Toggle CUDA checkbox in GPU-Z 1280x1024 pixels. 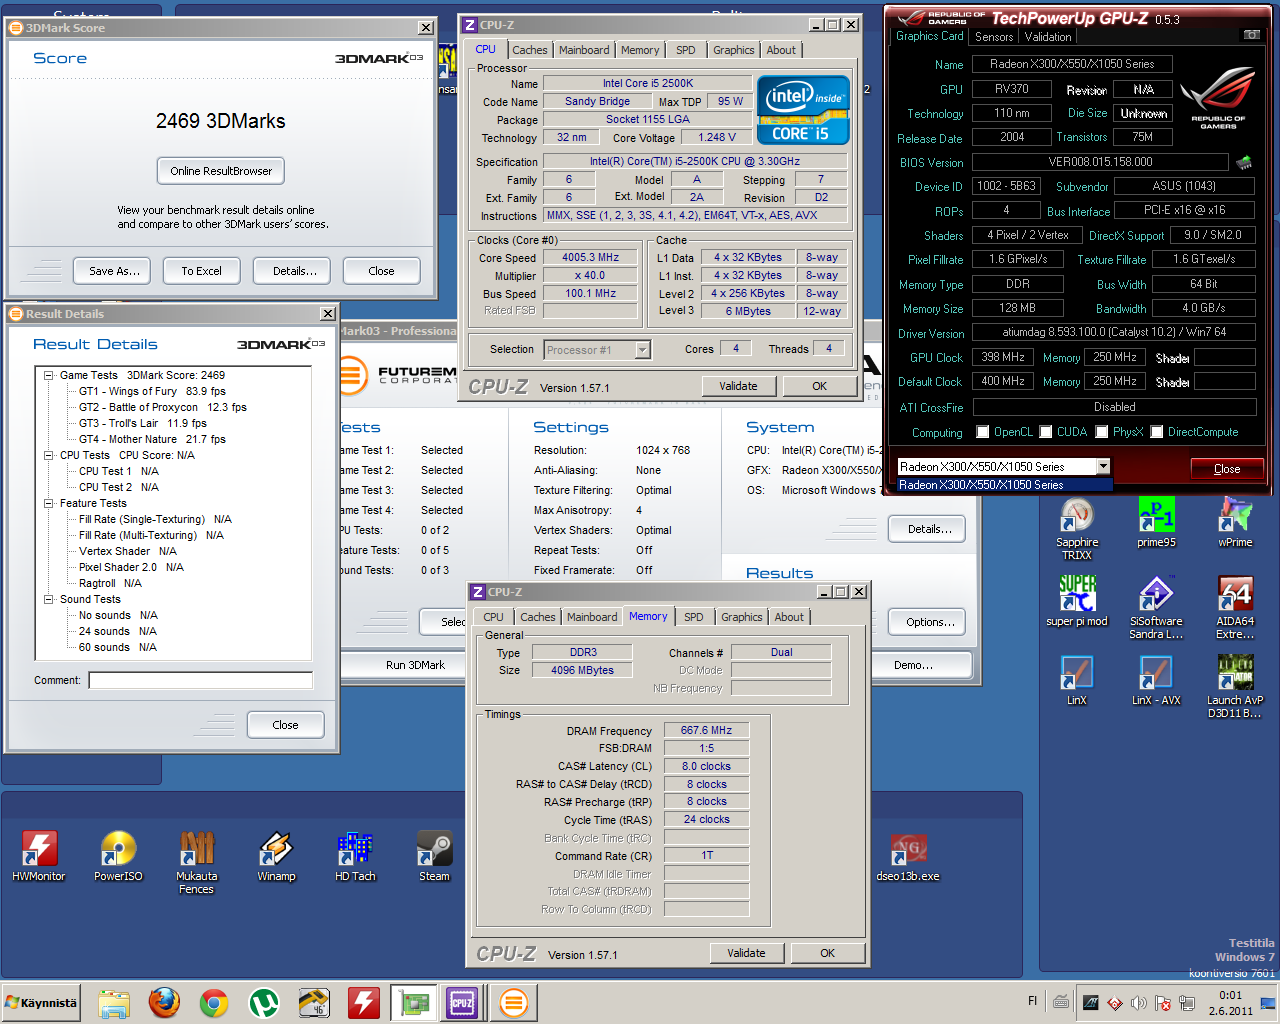tap(1046, 432)
